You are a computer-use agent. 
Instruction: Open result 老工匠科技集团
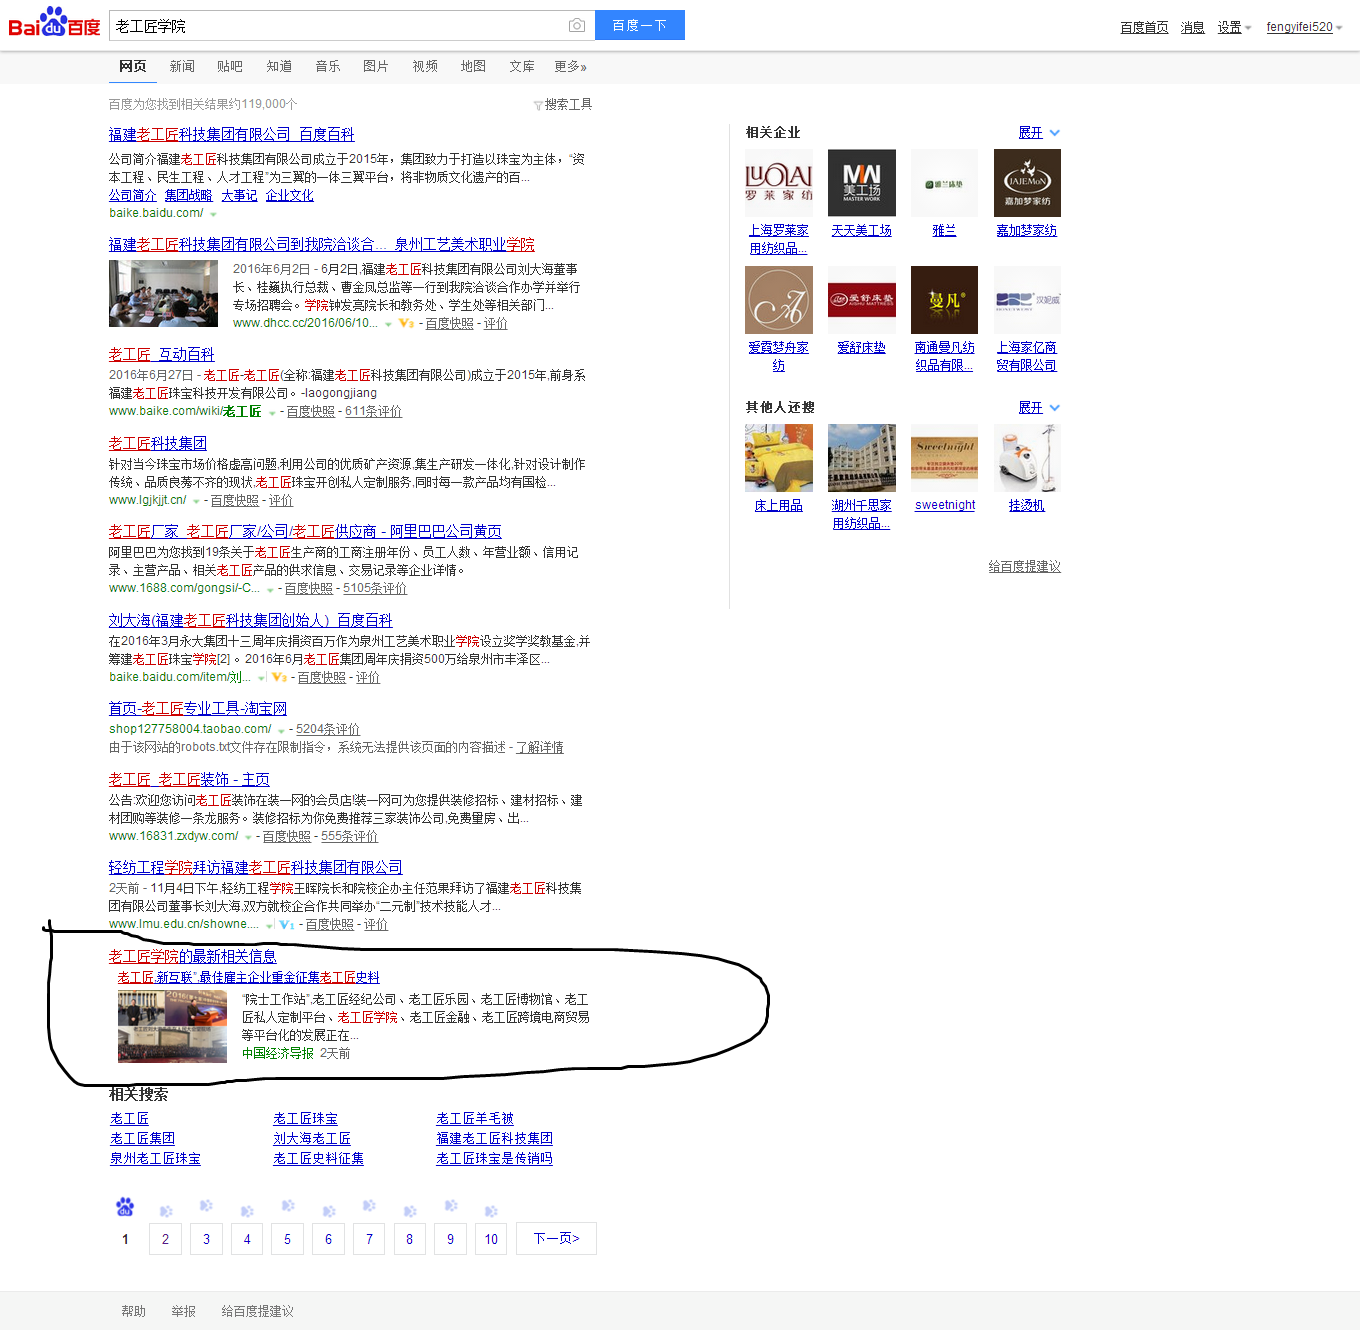pyautogui.click(x=157, y=443)
